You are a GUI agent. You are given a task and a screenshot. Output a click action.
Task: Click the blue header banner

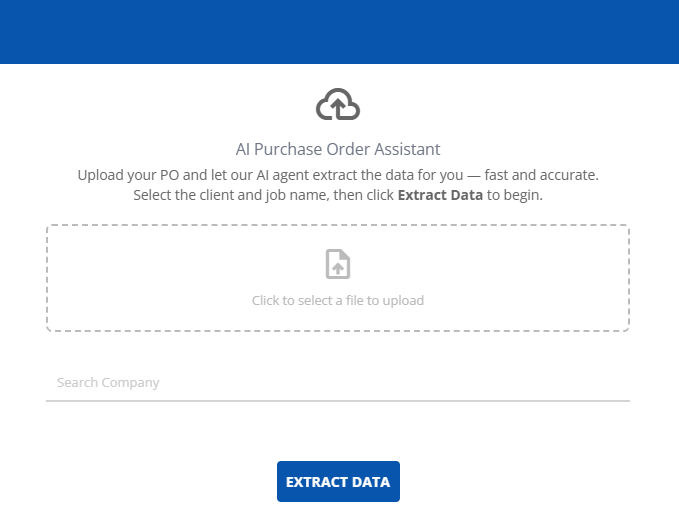(x=339, y=32)
